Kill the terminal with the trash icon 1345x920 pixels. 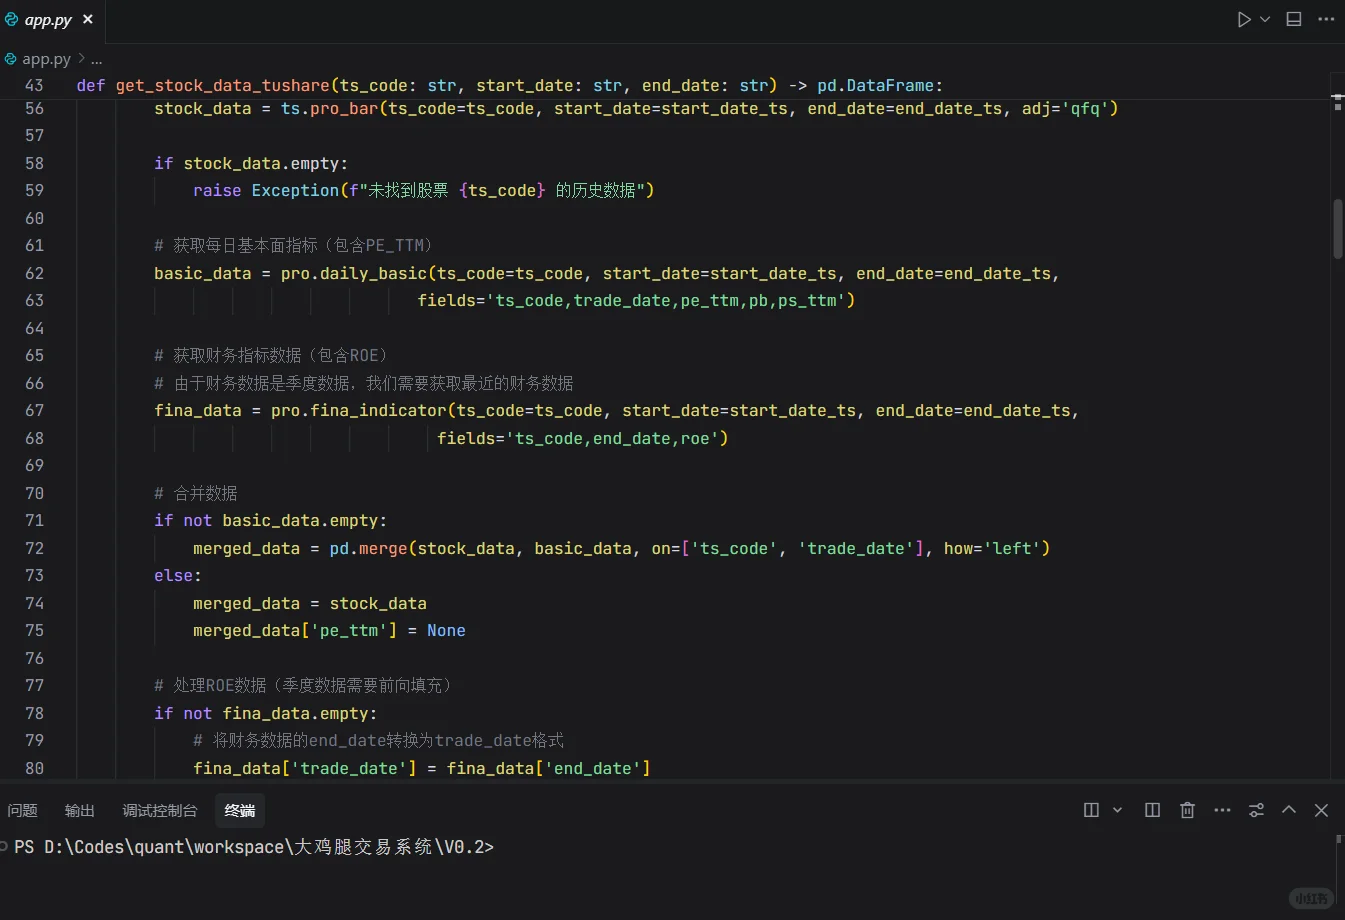point(1187,810)
